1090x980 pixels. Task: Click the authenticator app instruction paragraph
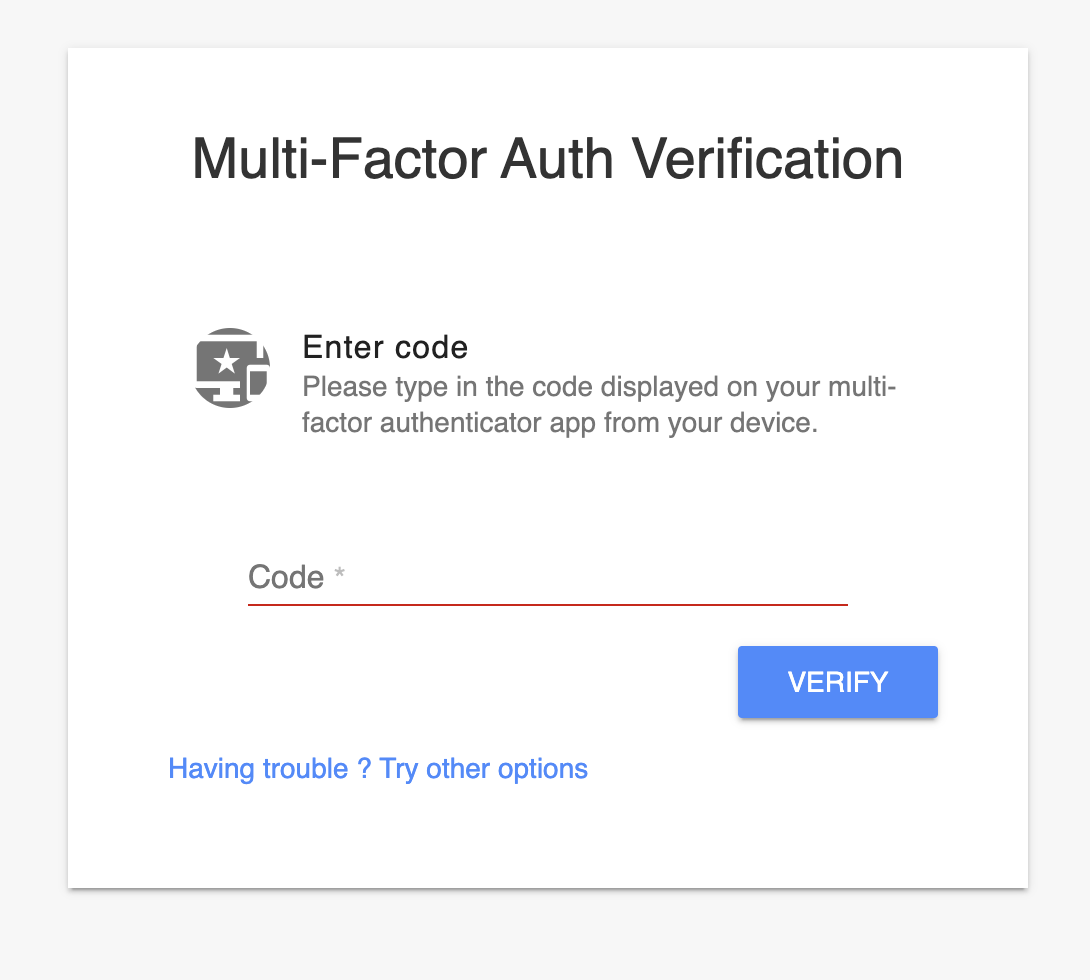point(598,404)
